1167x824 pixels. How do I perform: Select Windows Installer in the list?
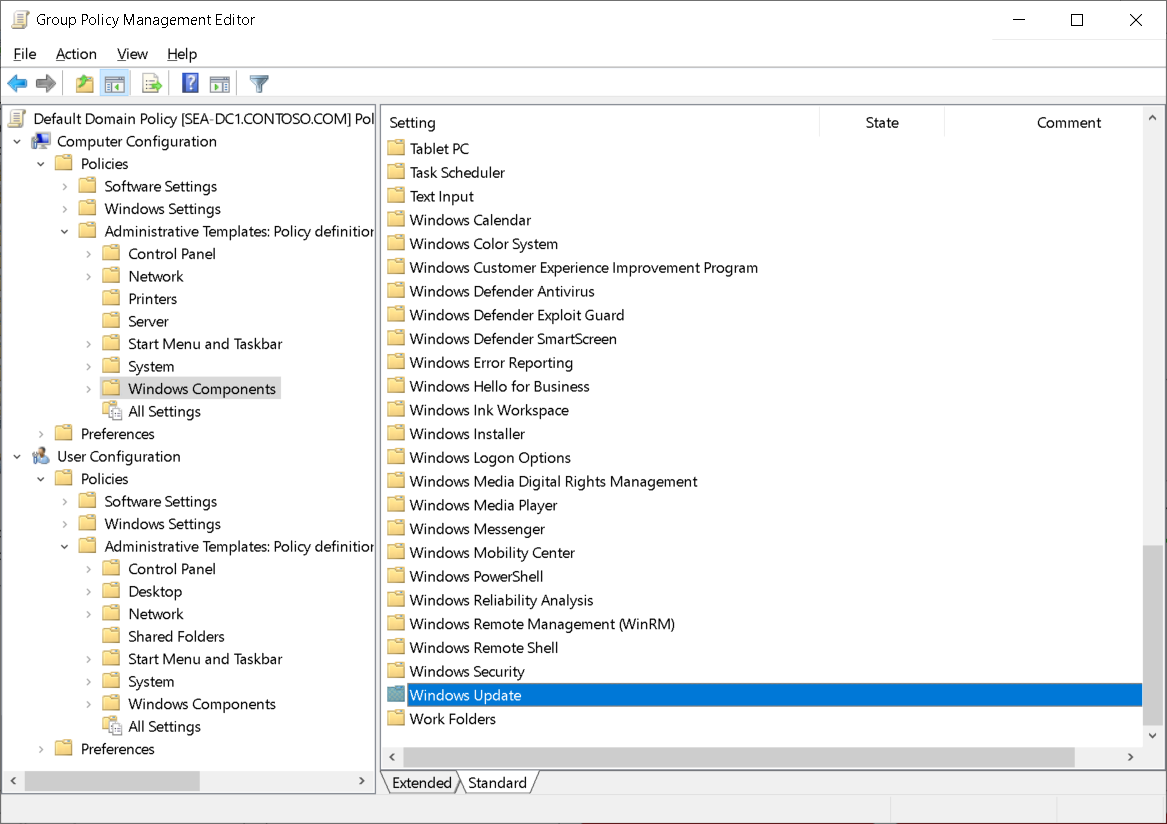467,433
